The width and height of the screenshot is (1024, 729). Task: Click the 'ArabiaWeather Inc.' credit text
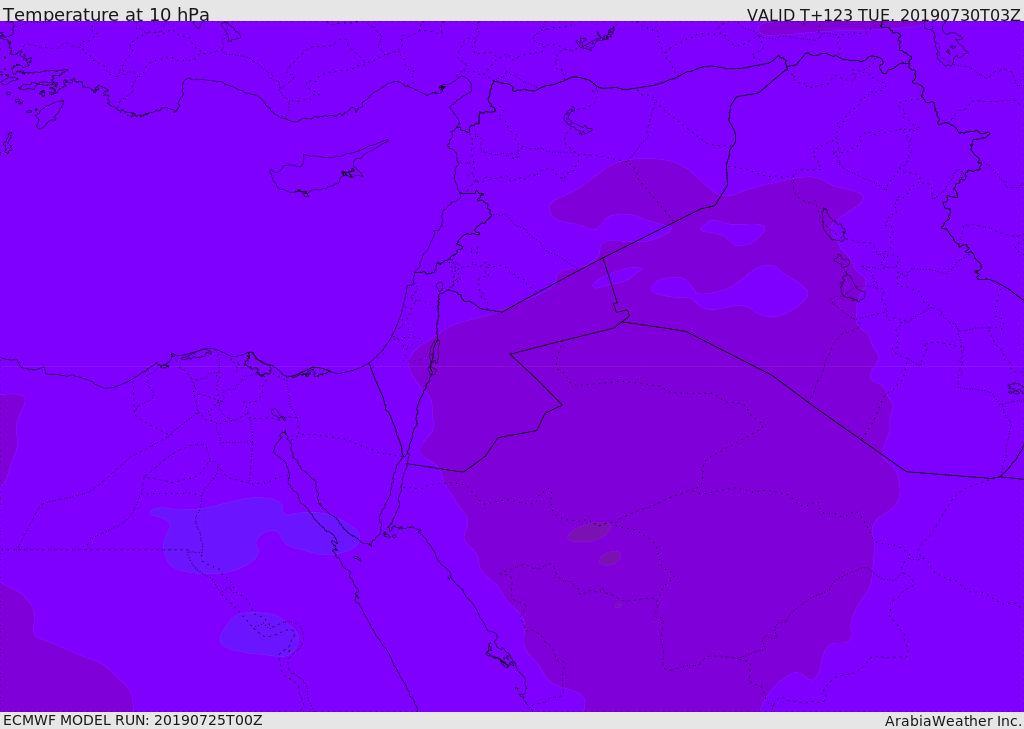click(953, 721)
